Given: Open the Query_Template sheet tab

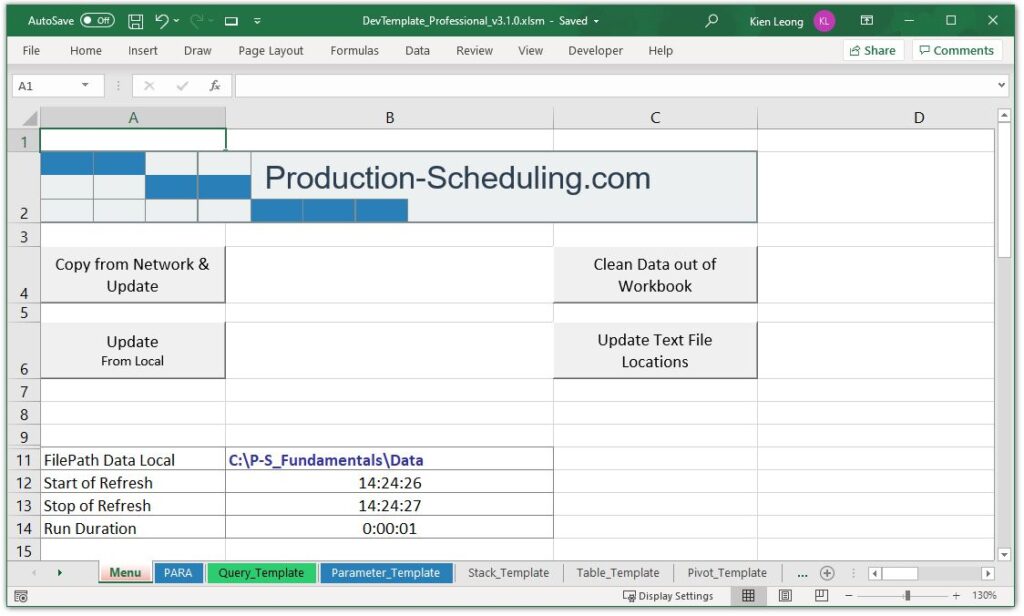Looking at the screenshot, I should [x=261, y=573].
